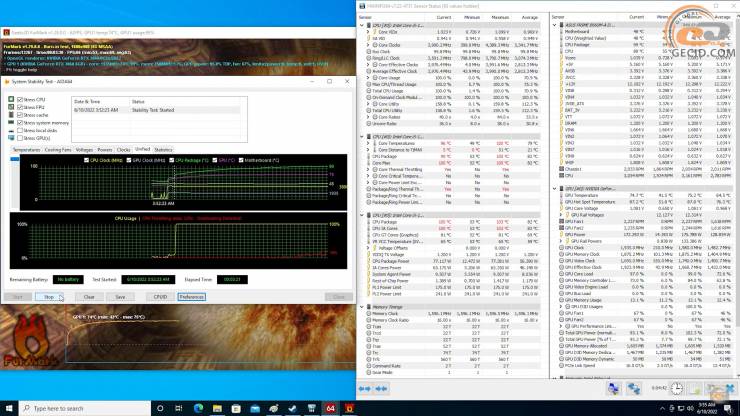Open File Explorer from the taskbar

pos(217,408)
